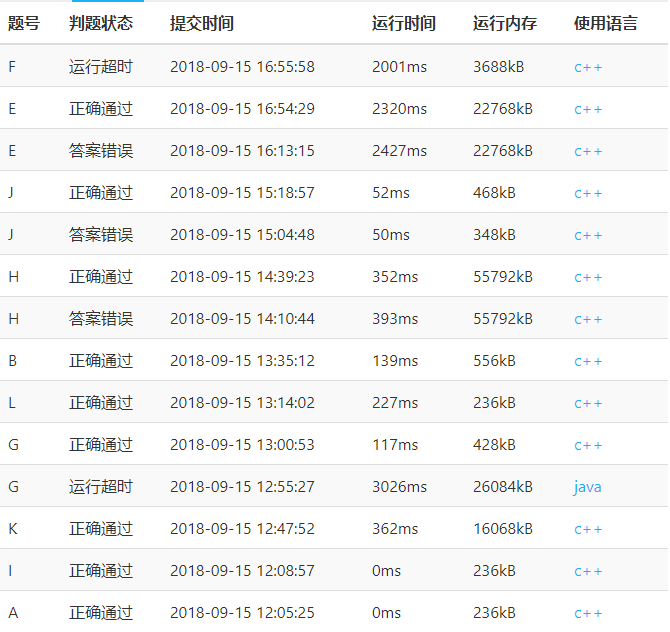Open the c++ link for the 16:55:58 submission
Viewport: 670px width, 632px height.
point(588,68)
